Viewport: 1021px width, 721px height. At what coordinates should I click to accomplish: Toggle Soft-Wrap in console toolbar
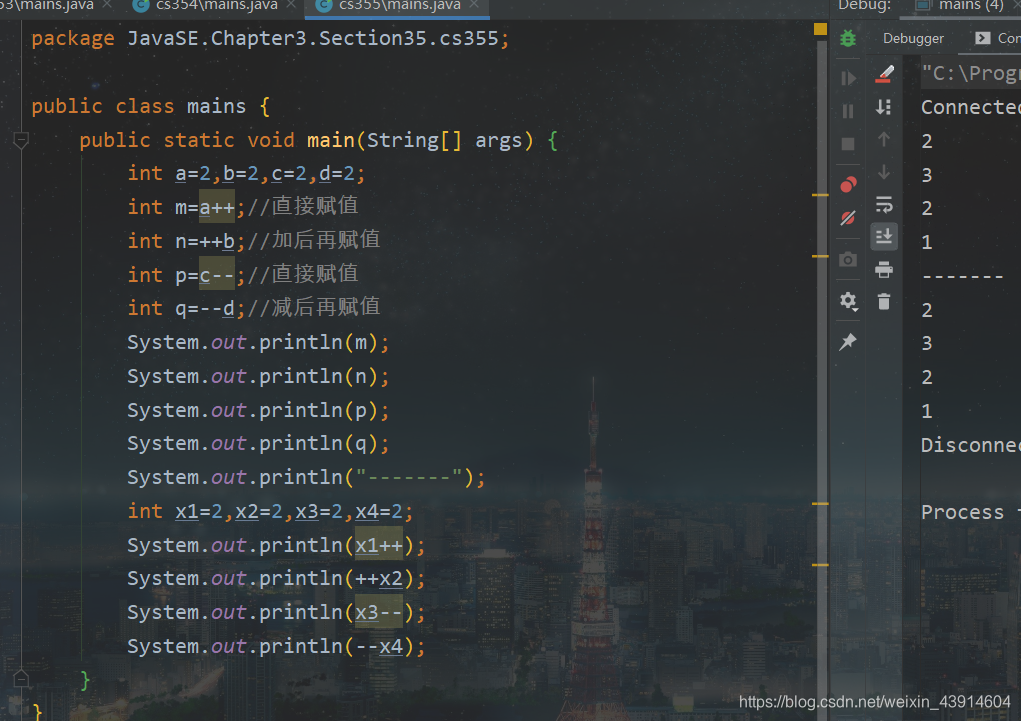click(x=884, y=205)
